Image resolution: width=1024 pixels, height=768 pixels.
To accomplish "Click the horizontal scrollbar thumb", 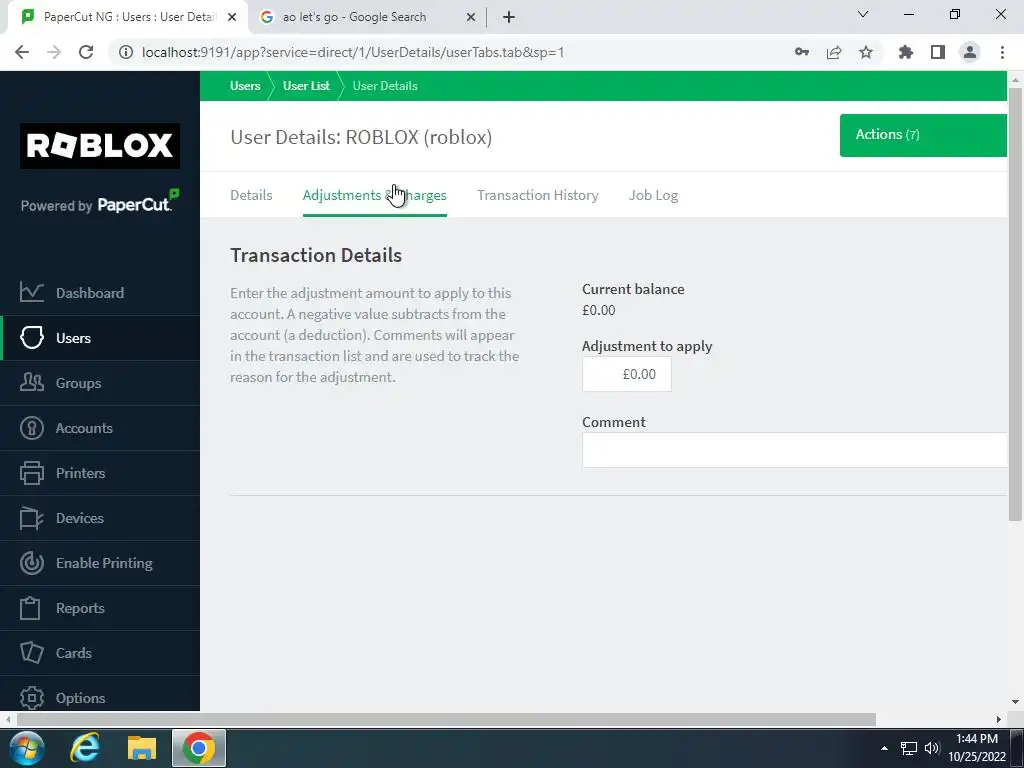I will [x=446, y=719].
